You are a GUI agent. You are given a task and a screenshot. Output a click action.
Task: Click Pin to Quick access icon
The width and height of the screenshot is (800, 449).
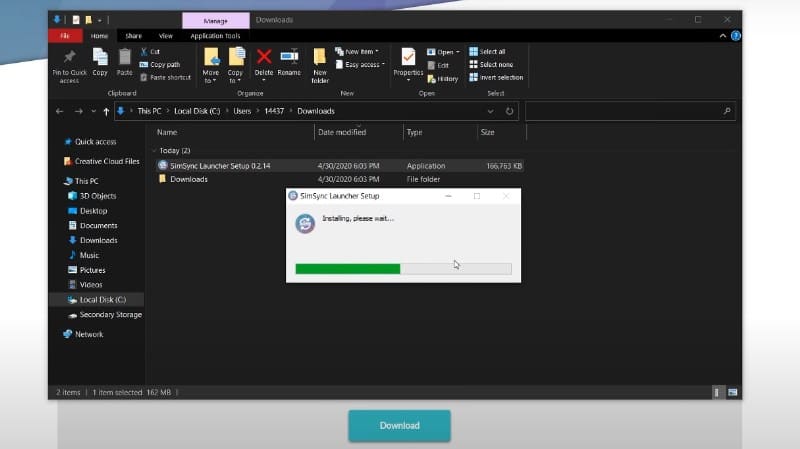pos(69,61)
